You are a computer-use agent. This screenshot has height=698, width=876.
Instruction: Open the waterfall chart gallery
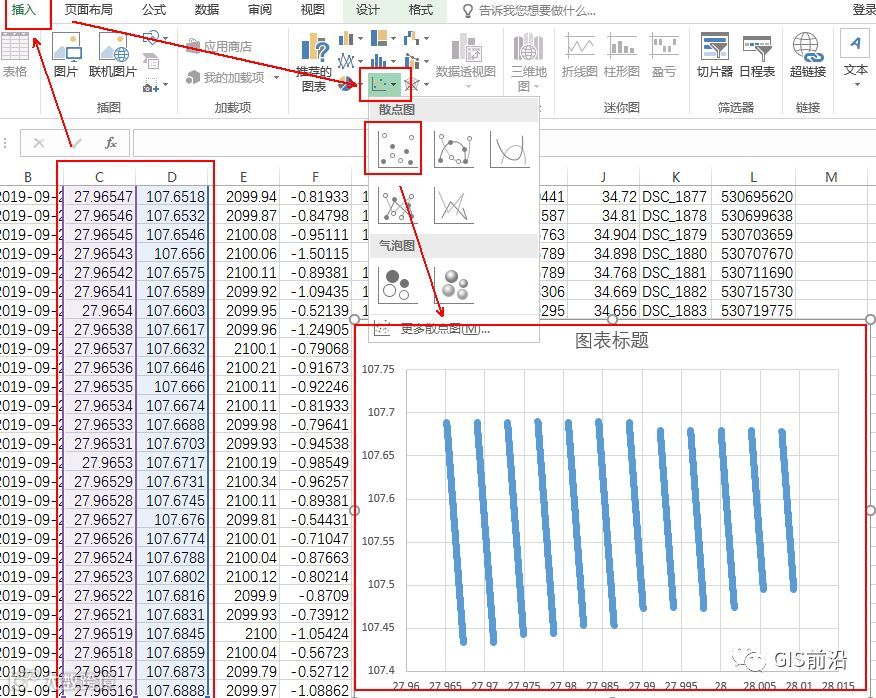(x=415, y=38)
